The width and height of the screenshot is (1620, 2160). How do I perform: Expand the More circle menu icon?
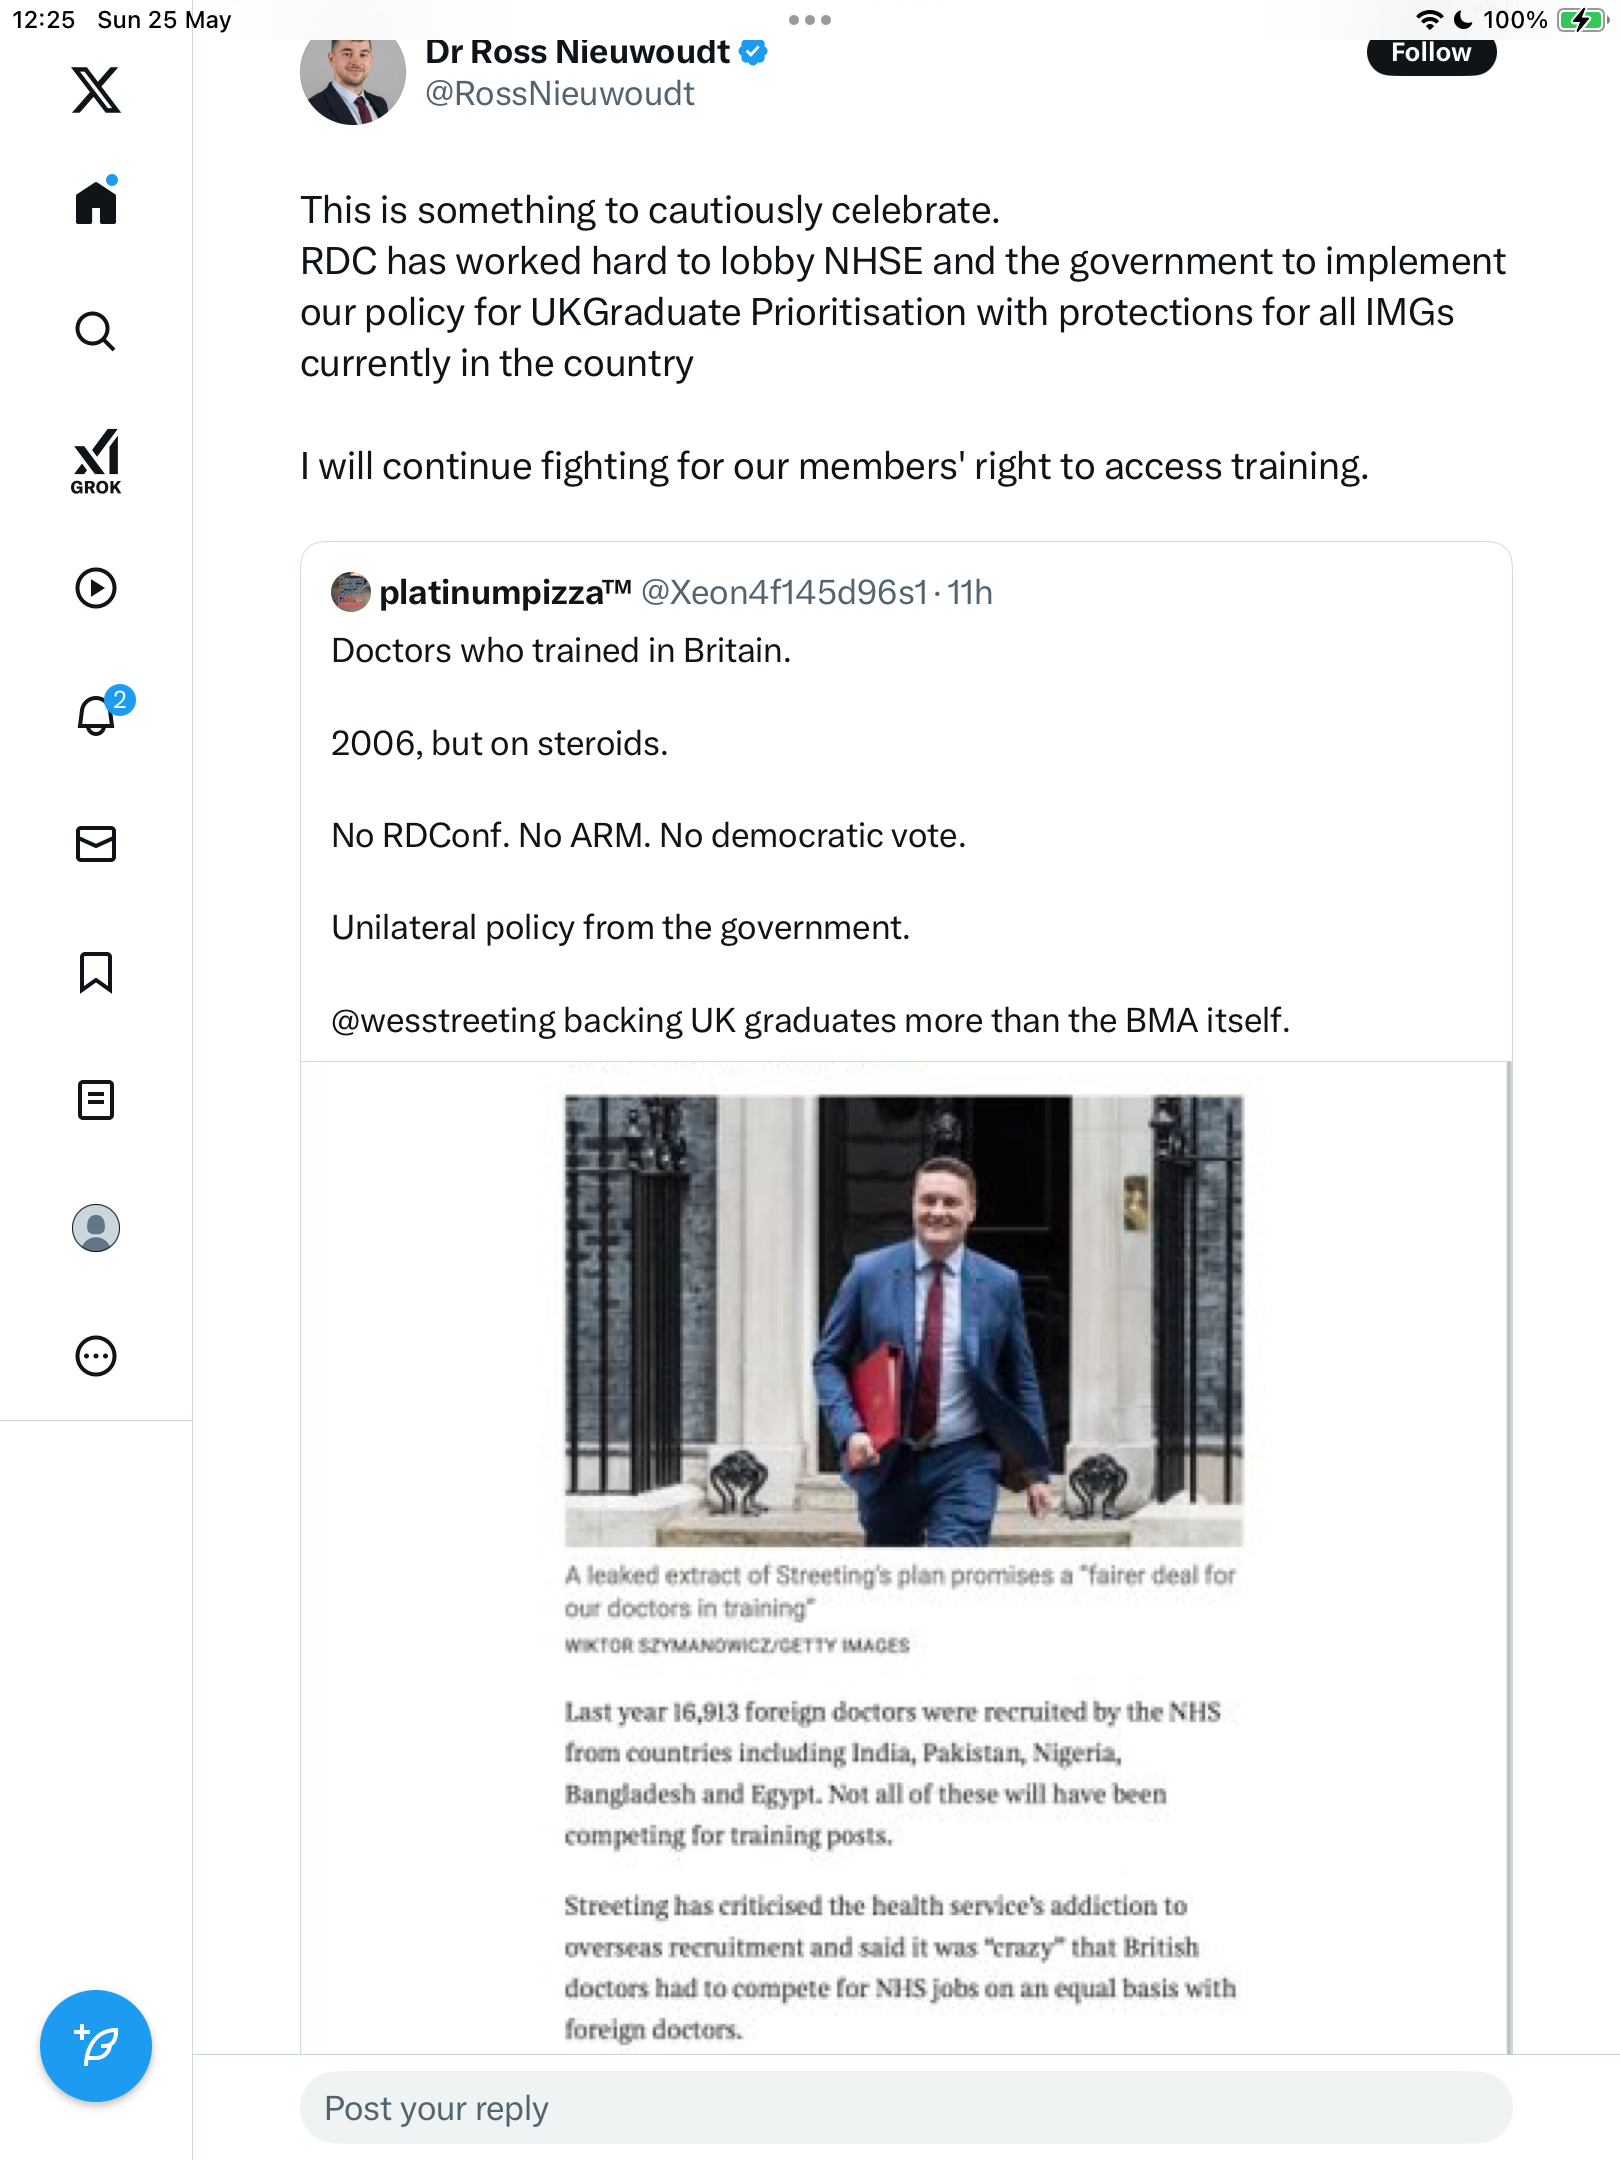pos(96,1356)
